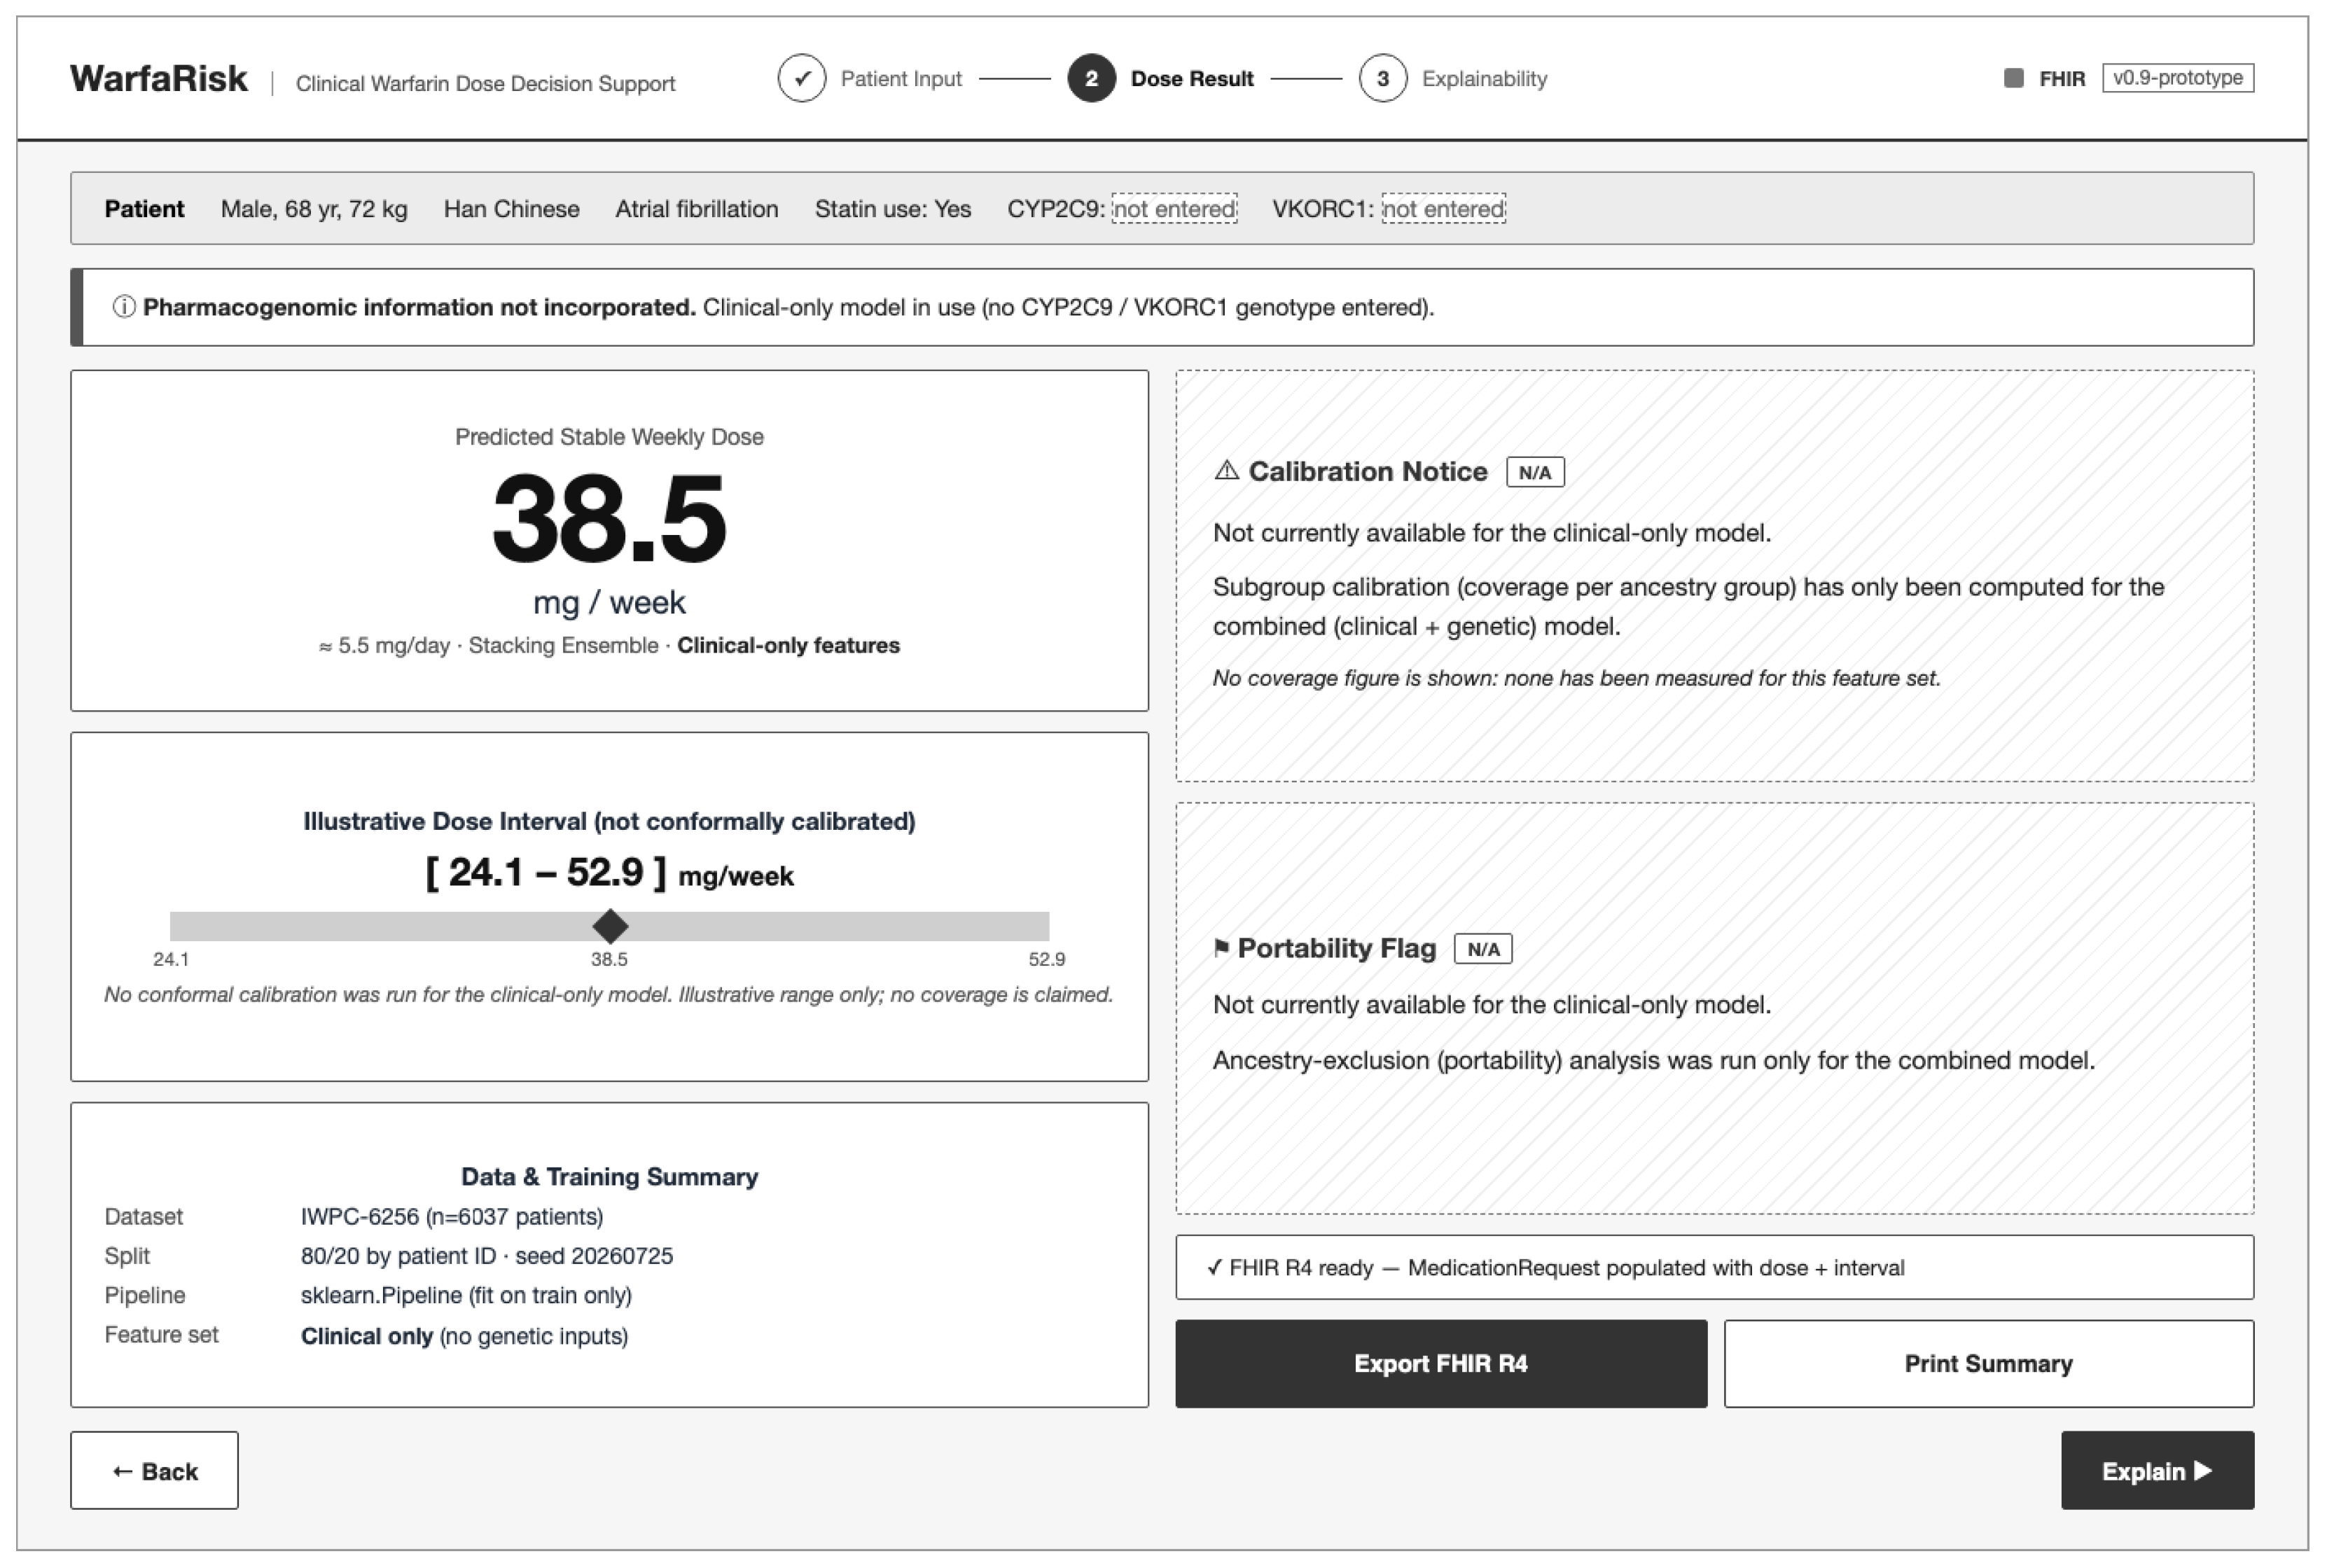Go back with the Back button
2327x1568 pixels.
(154, 1470)
